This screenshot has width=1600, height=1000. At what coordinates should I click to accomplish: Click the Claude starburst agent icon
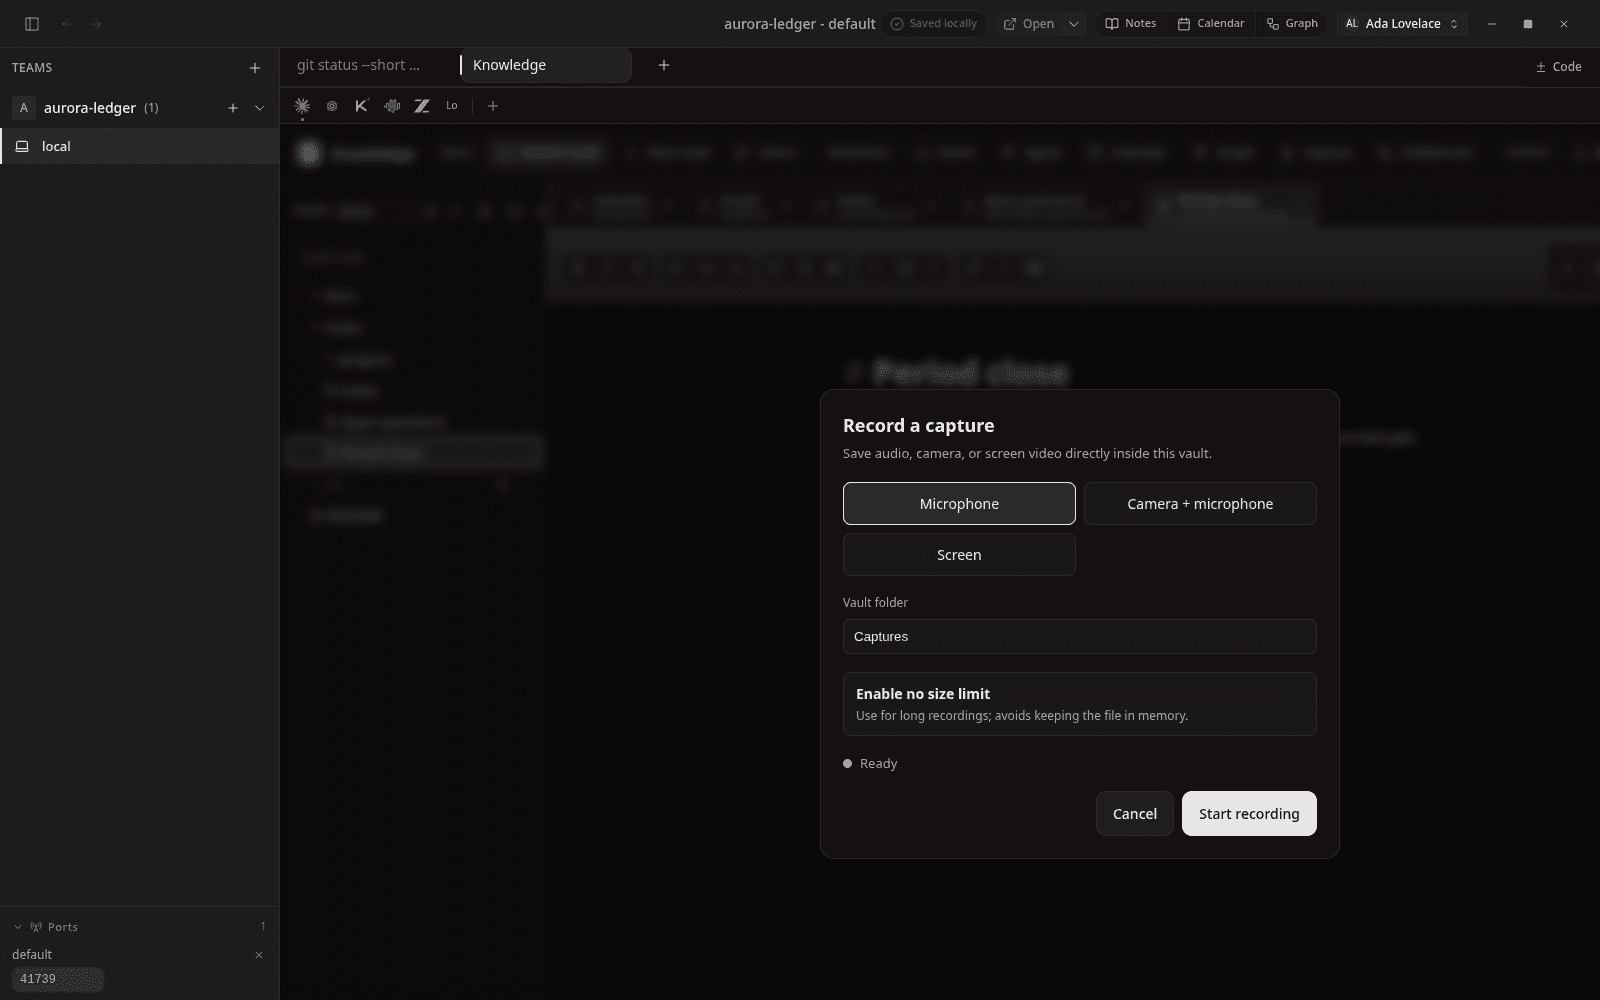[302, 106]
